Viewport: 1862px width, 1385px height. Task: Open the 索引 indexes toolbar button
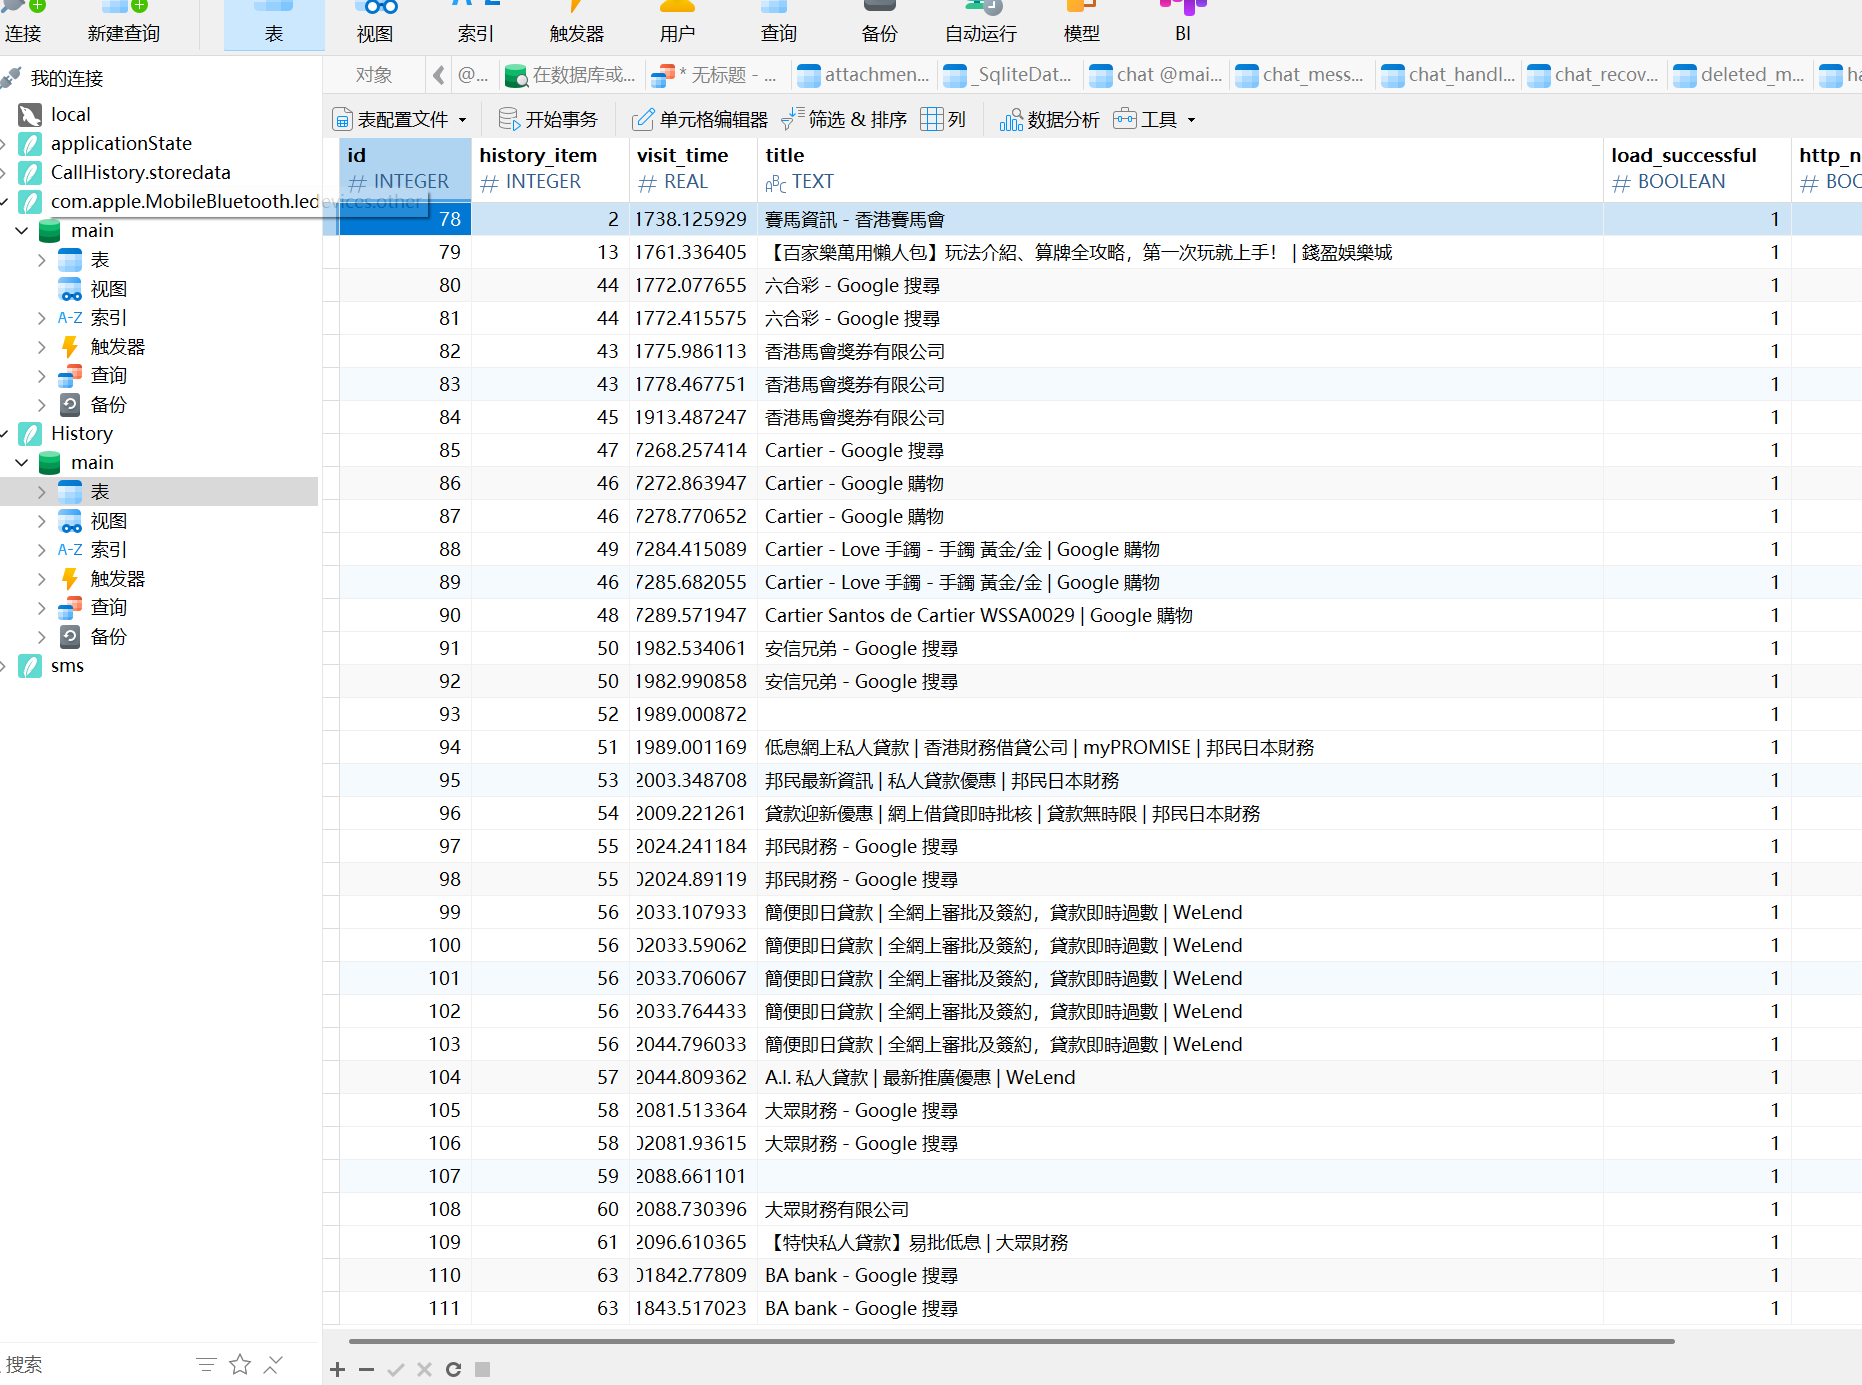point(476,24)
